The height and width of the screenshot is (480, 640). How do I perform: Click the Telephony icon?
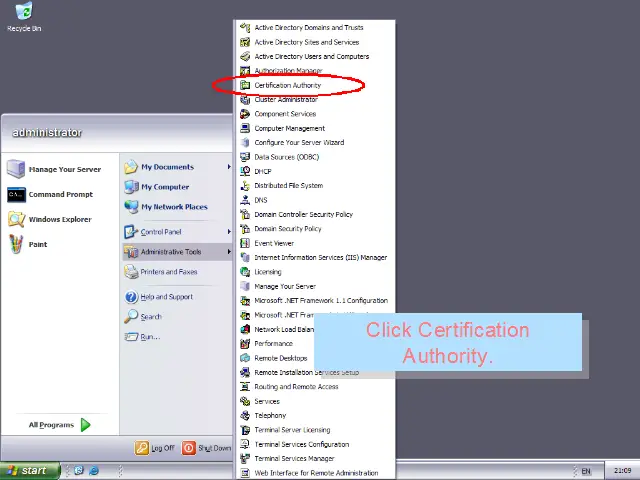(245, 416)
